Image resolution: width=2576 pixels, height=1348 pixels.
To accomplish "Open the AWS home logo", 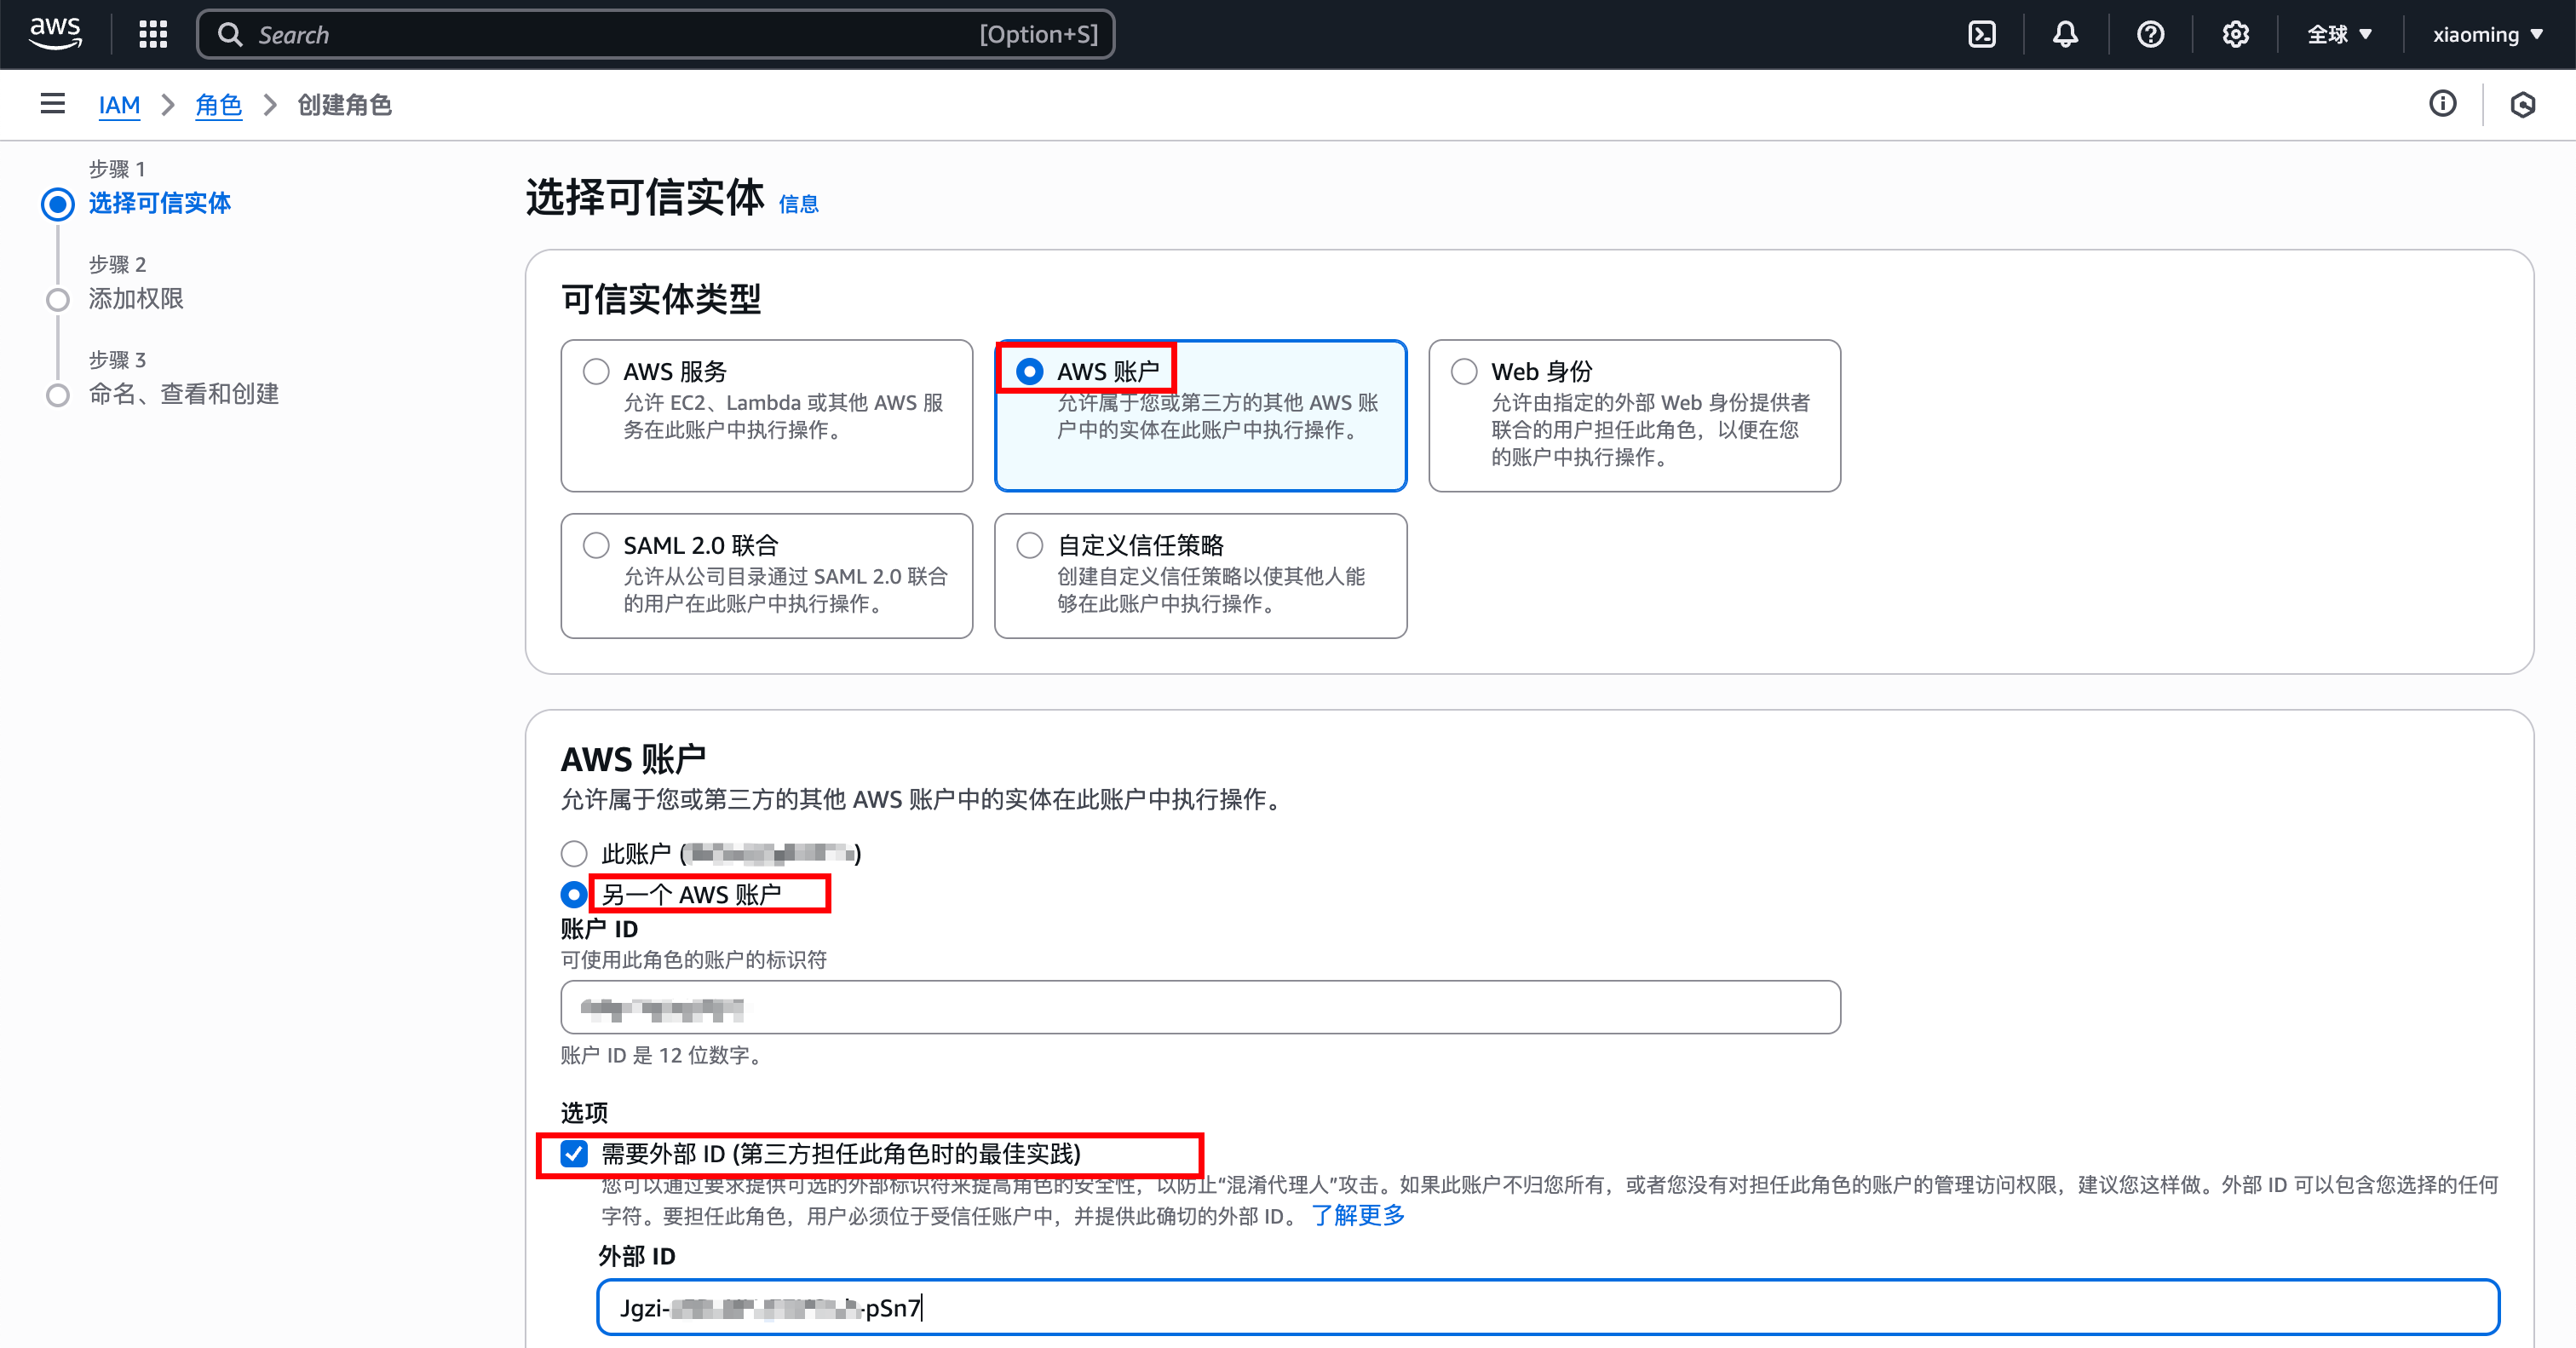I will click(55, 34).
